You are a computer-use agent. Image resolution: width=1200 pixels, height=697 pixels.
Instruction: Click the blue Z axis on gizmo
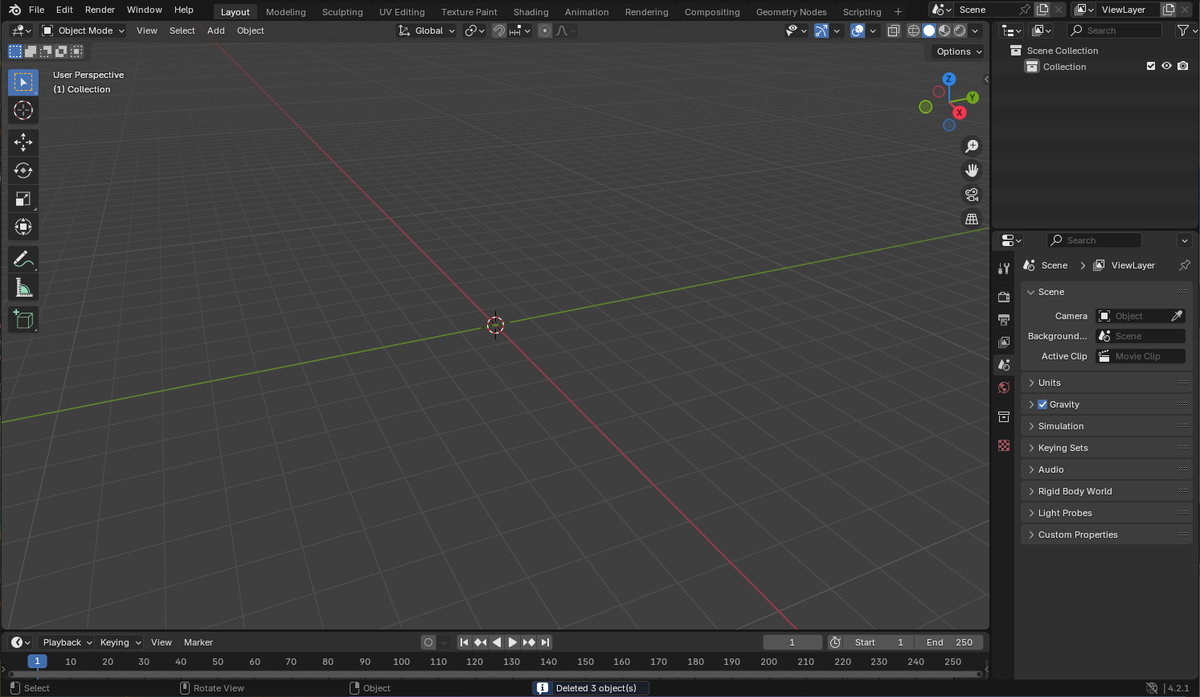pos(949,79)
